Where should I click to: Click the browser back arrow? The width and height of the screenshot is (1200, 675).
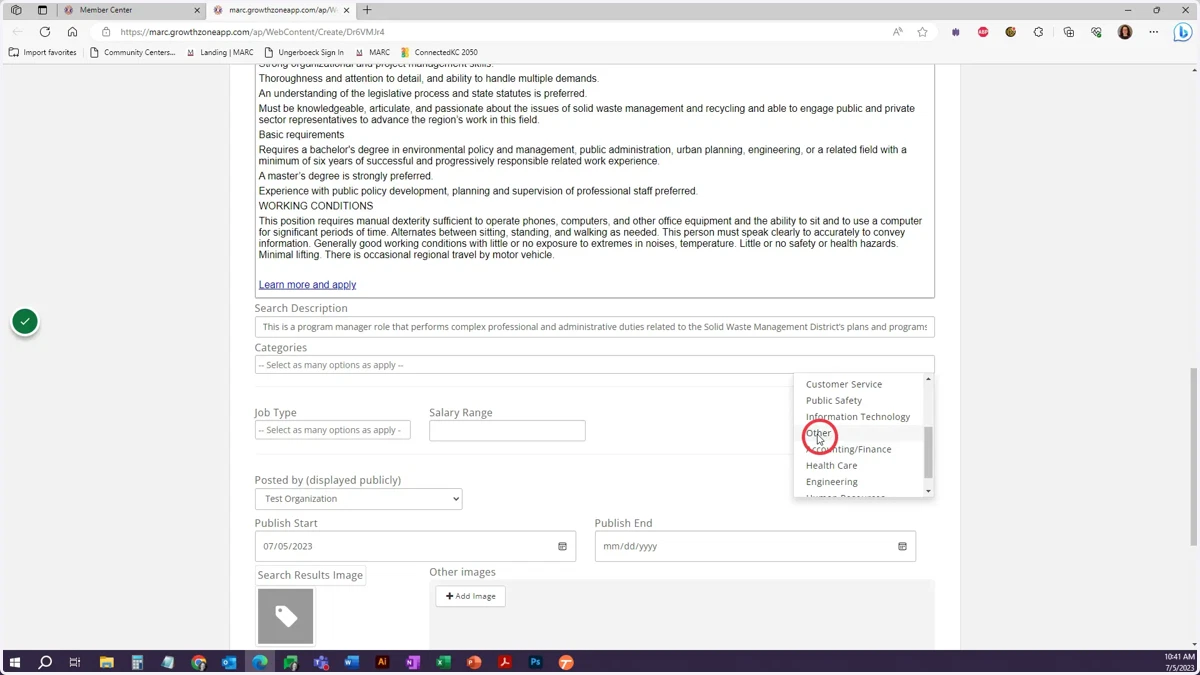tap(17, 32)
